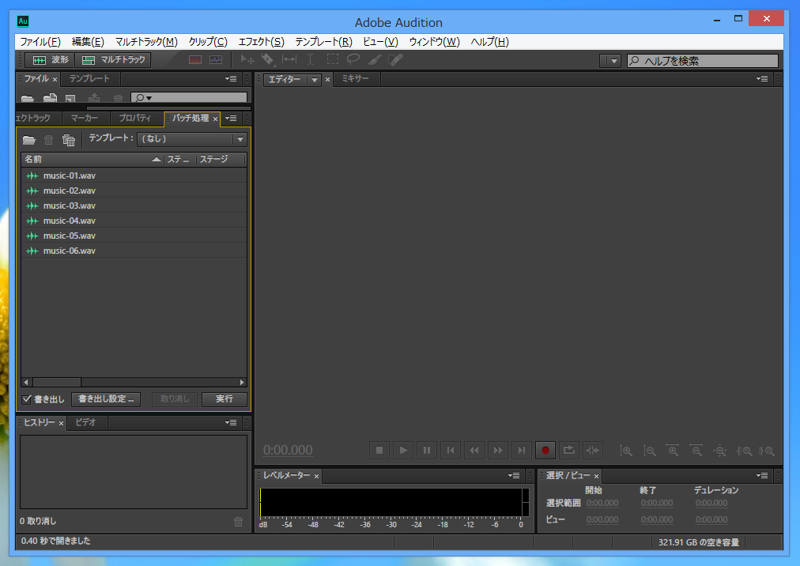Open the ヘルプ(H) menu
The height and width of the screenshot is (566, 800).
point(490,42)
